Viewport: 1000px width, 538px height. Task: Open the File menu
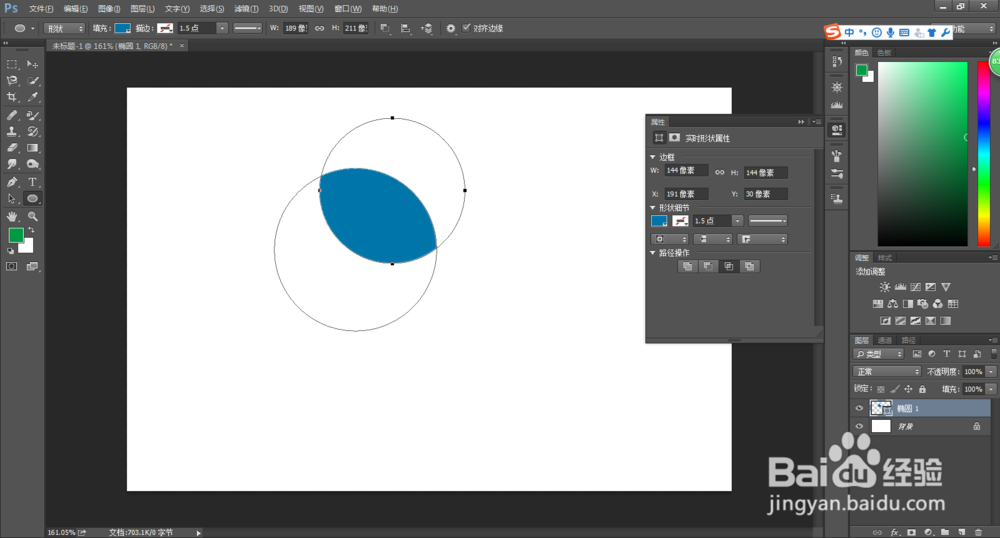(41, 9)
